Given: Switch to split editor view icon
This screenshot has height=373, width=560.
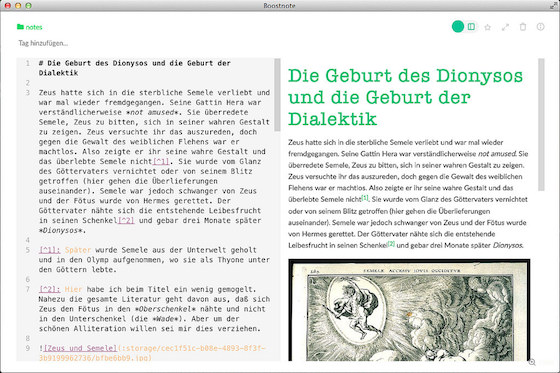Looking at the screenshot, I should (471, 26).
